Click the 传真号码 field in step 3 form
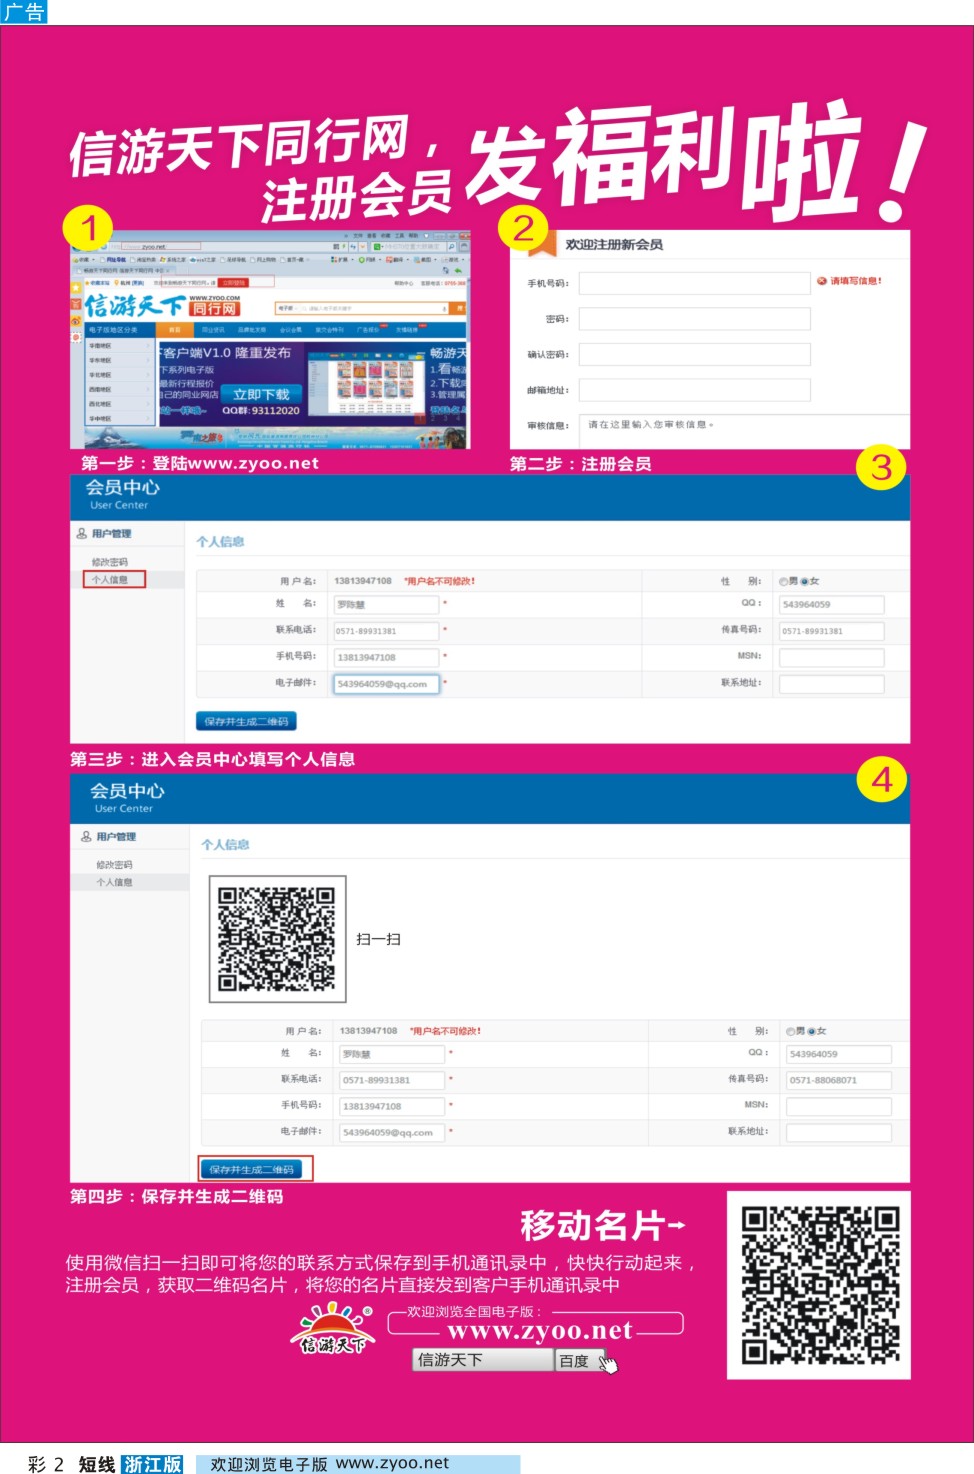974x1474 pixels. click(832, 631)
